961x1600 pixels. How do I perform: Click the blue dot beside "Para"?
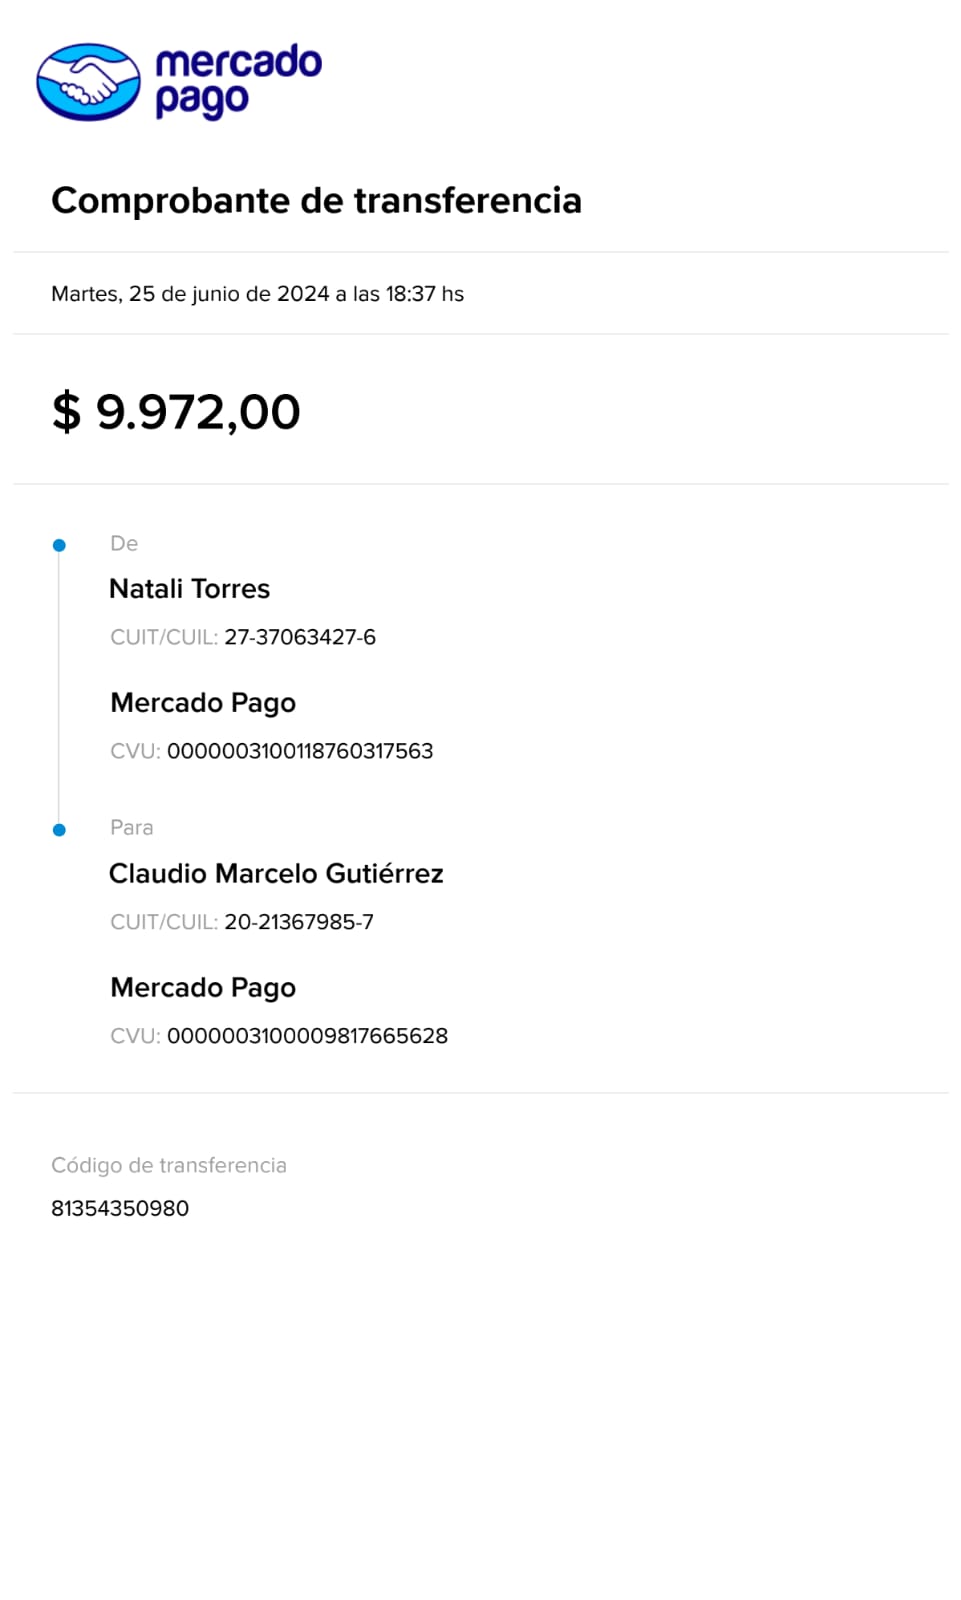pyautogui.click(x=59, y=830)
